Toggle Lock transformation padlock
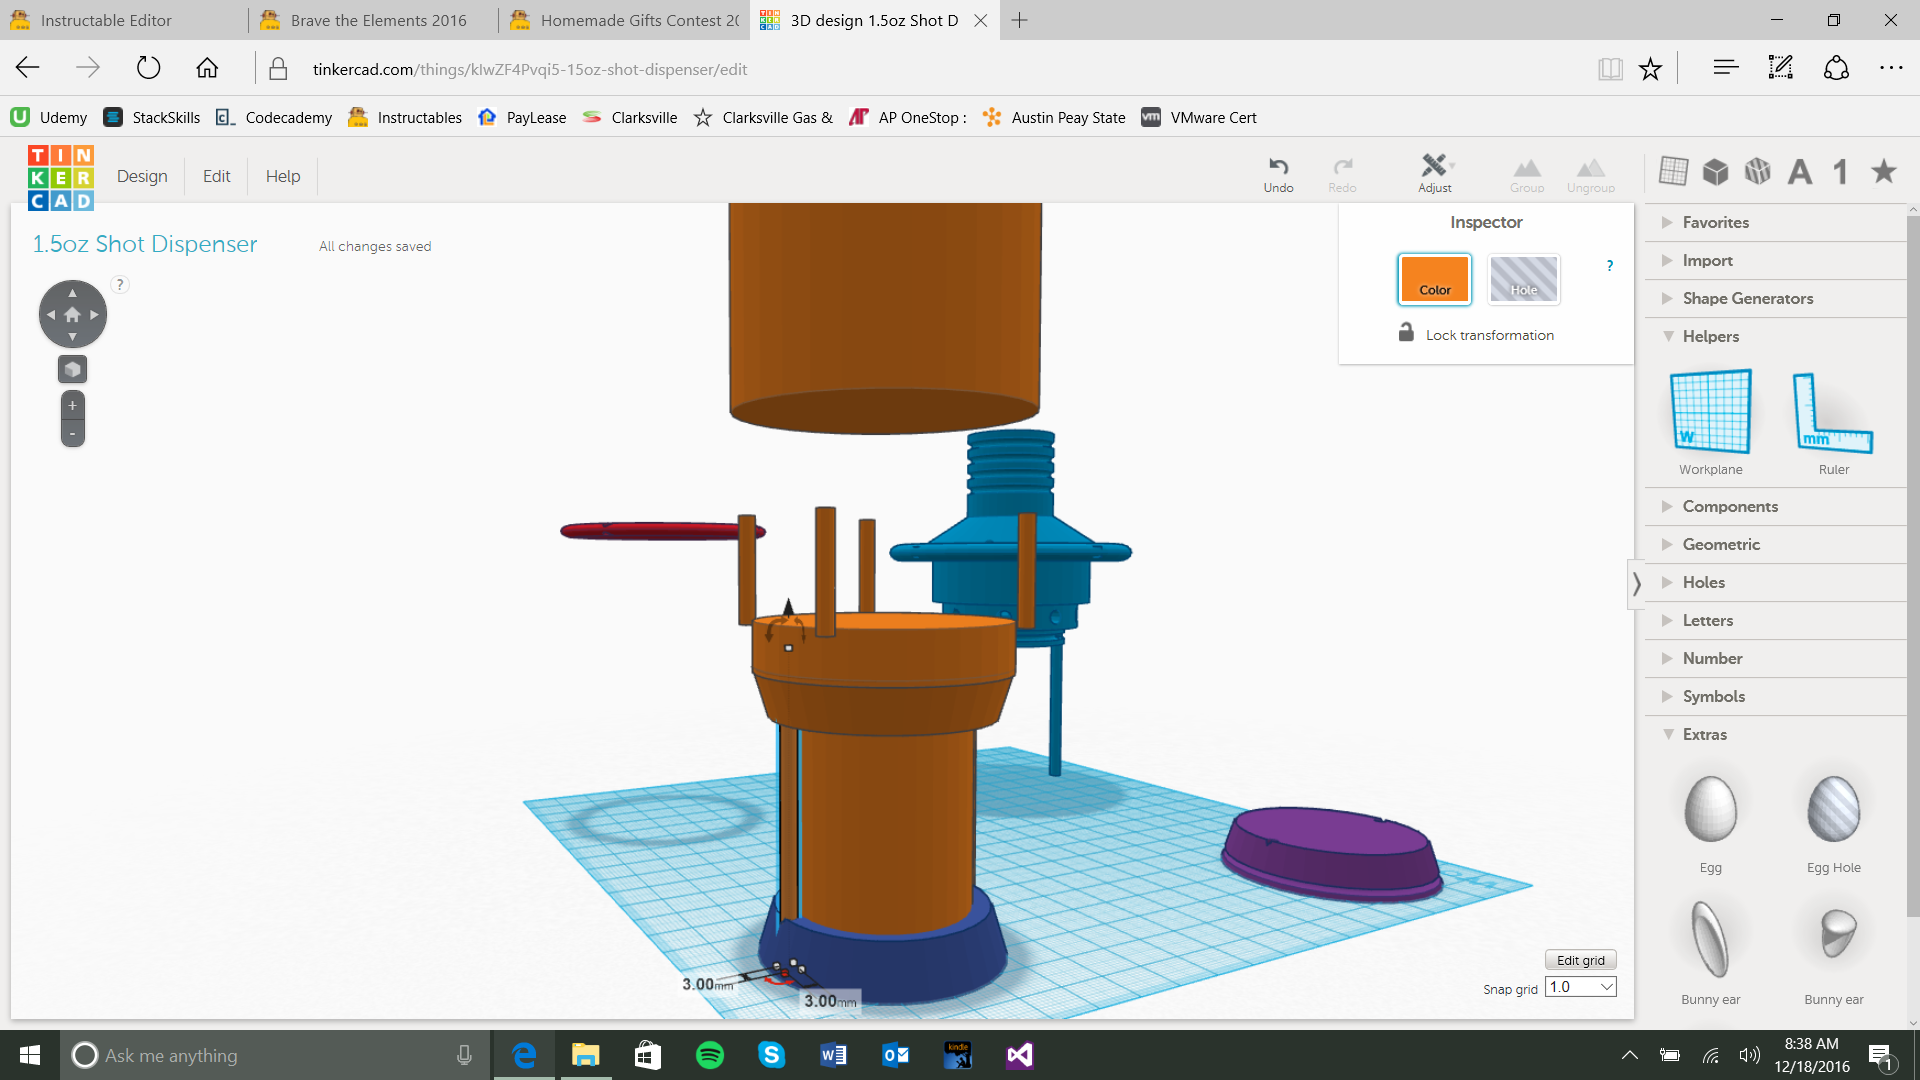1920x1080 pixels. pos(1406,333)
